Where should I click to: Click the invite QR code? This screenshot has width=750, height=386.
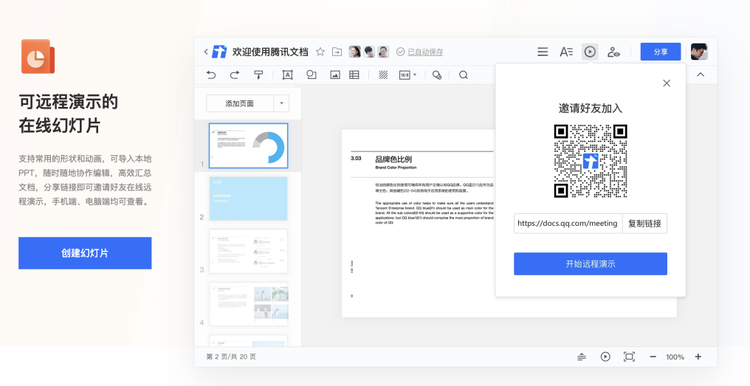(590, 161)
